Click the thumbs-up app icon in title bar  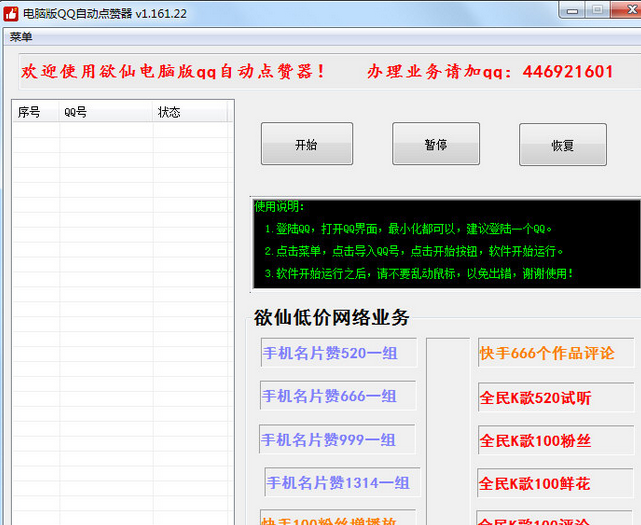[11, 13]
